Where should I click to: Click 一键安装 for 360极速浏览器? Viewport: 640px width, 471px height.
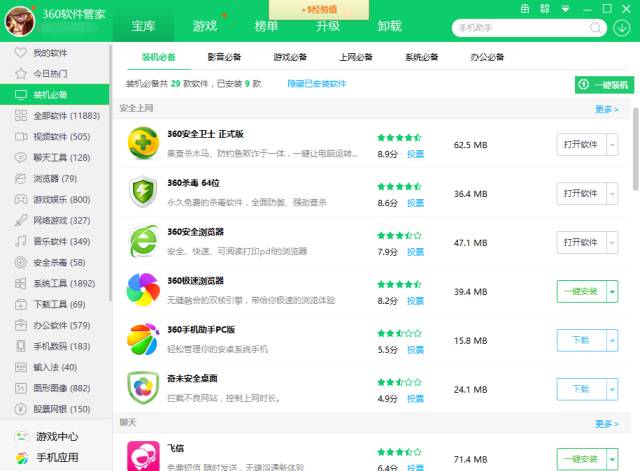coord(581,291)
